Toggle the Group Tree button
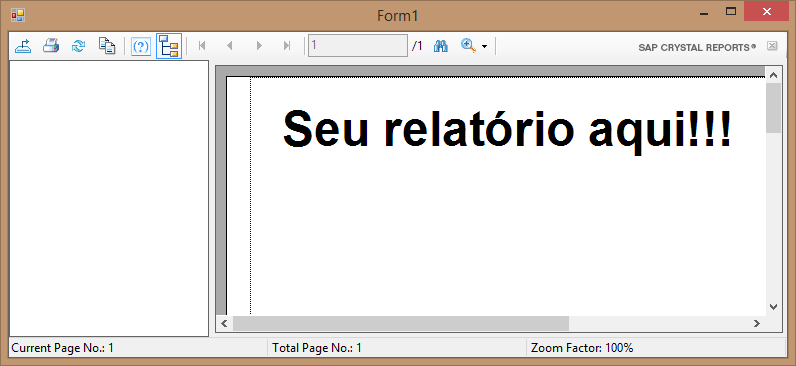The image size is (796, 366). tap(169, 46)
